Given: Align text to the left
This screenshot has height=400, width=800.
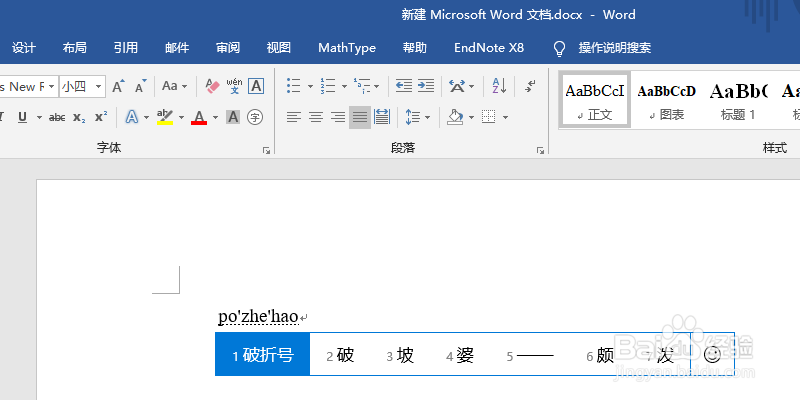Looking at the screenshot, I should 293,117.
